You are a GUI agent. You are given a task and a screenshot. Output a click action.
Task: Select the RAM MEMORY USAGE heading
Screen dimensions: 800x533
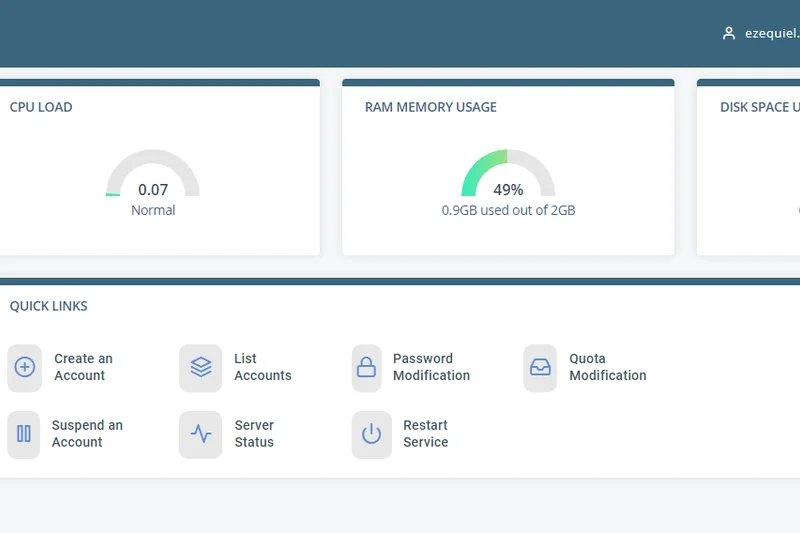coord(431,107)
